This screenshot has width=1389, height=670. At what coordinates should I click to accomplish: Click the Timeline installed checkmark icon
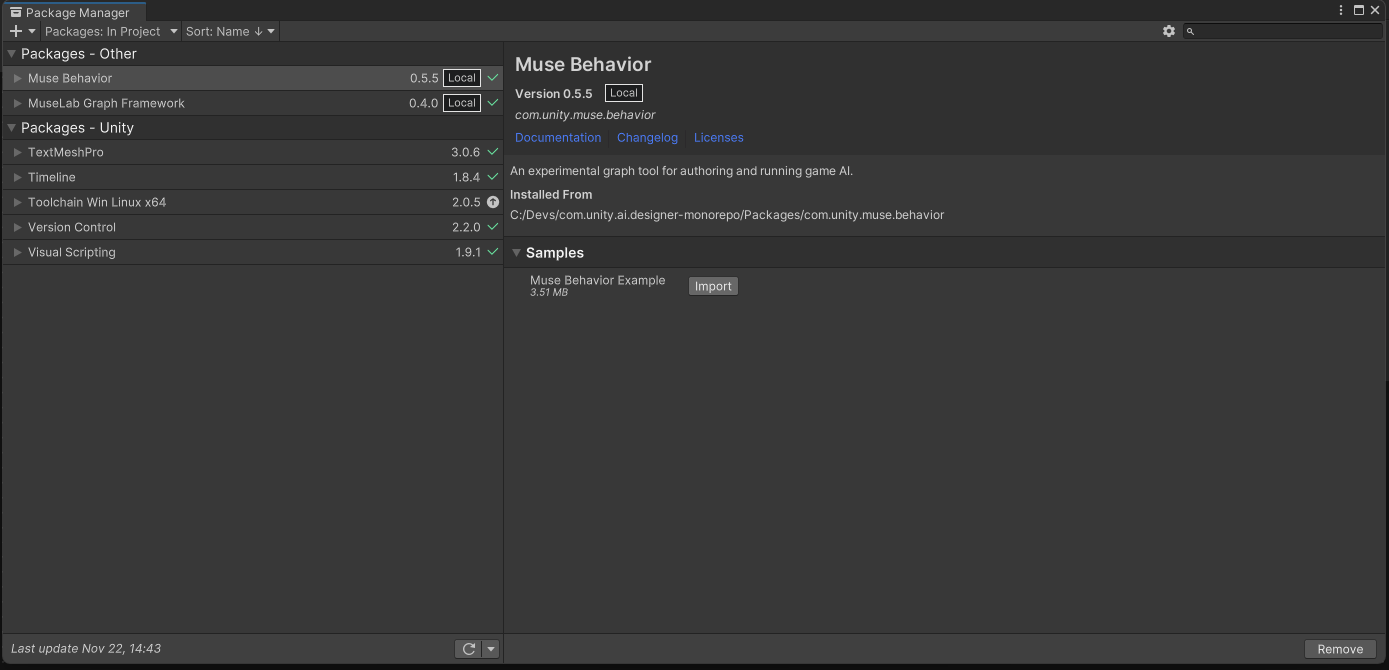click(x=492, y=177)
